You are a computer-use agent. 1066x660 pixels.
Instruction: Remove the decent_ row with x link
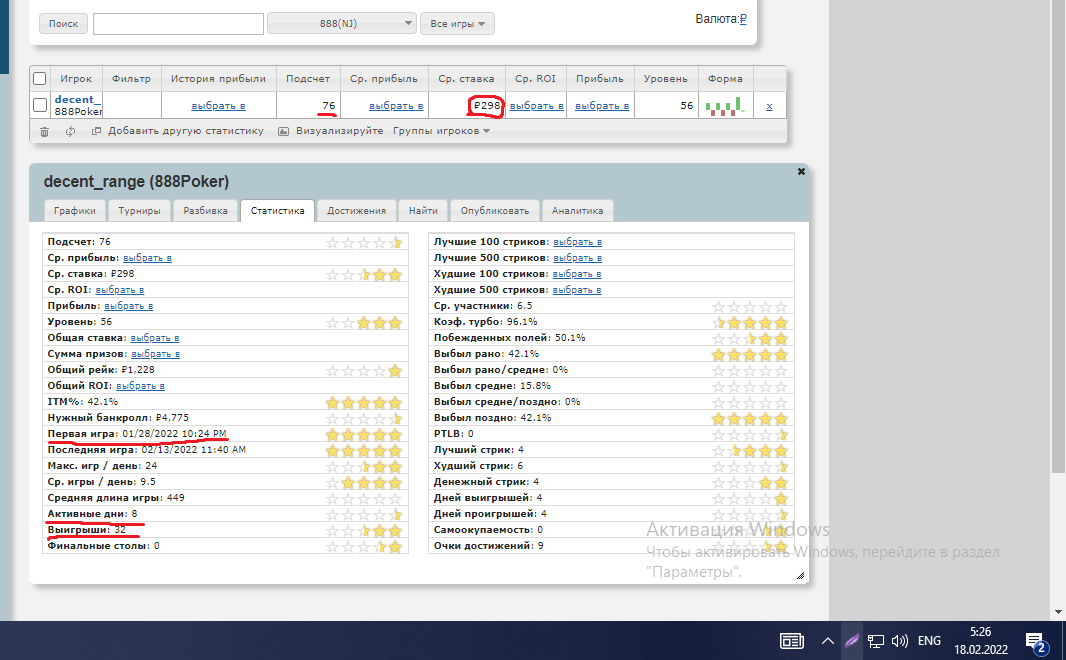coord(769,106)
